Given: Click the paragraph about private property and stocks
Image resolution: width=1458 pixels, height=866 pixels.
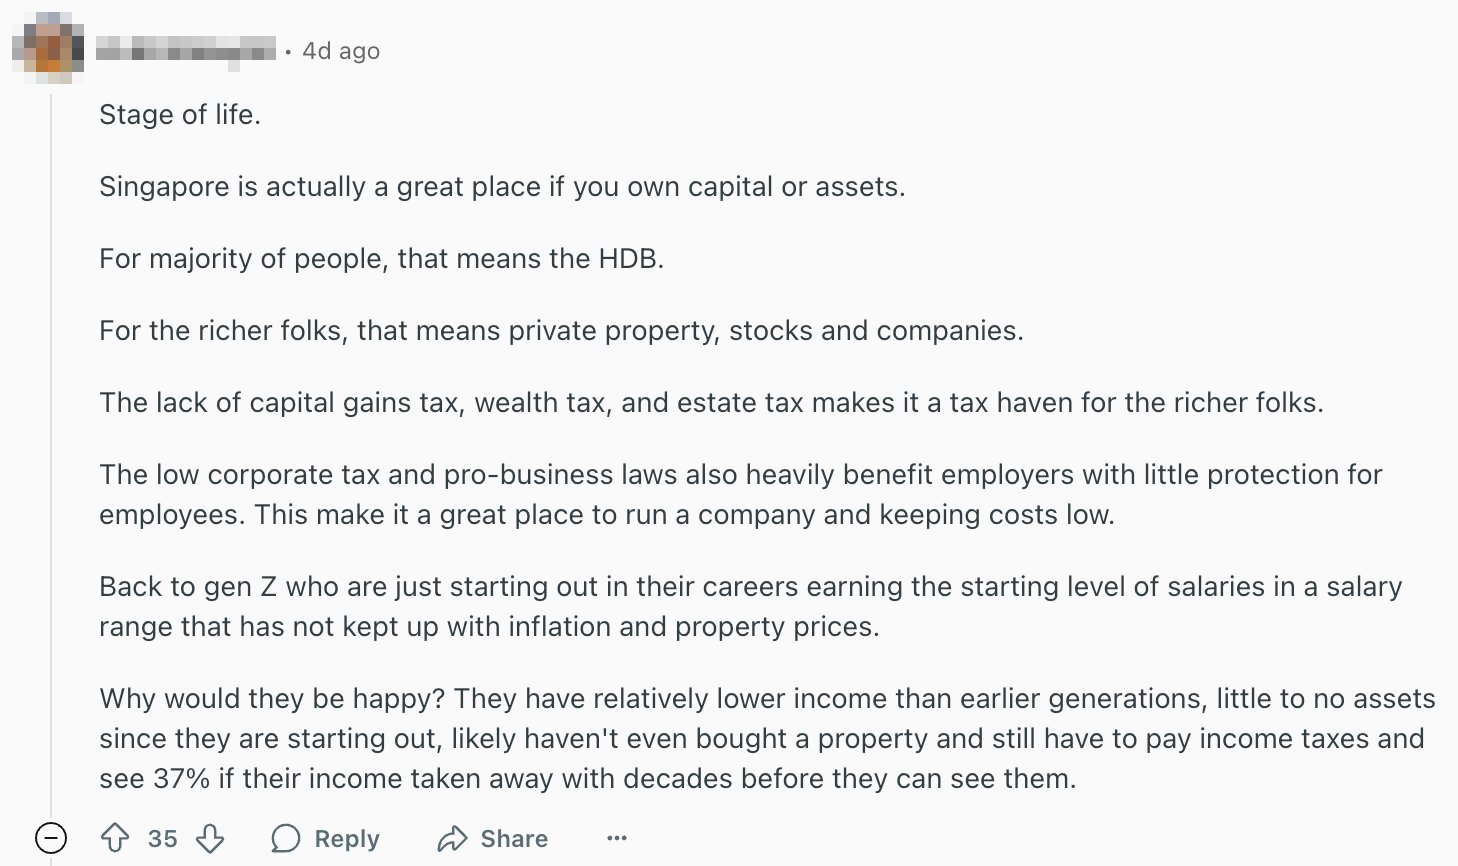Looking at the screenshot, I should coord(561,331).
